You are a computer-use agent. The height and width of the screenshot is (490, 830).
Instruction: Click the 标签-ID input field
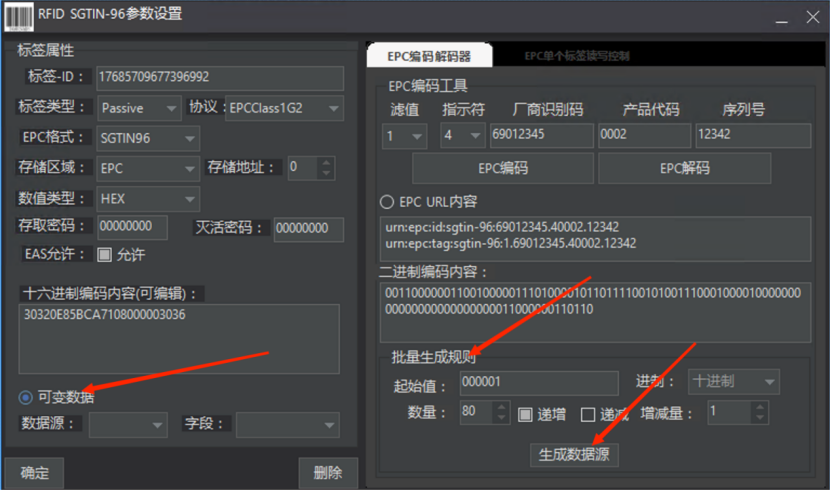220,78
